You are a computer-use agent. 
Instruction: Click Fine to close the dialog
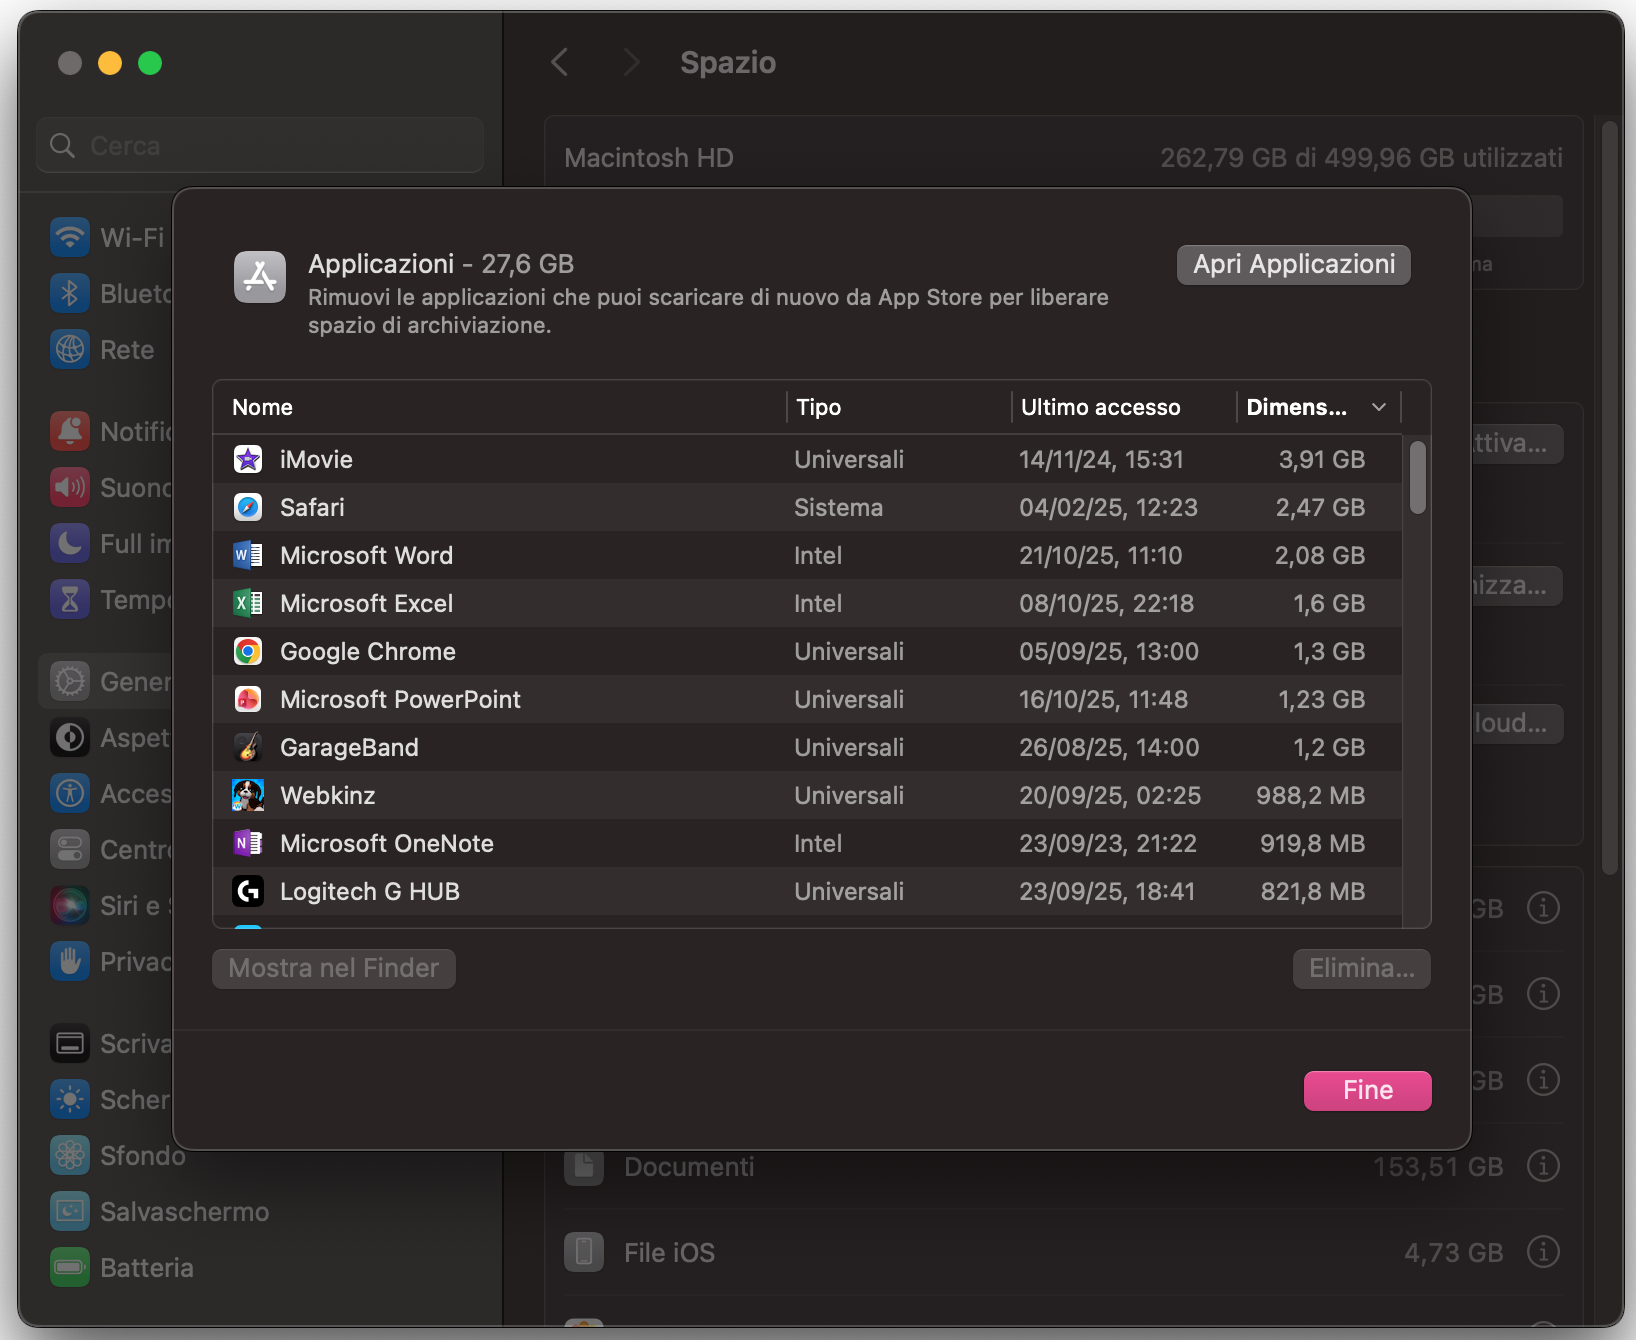[1366, 1090]
